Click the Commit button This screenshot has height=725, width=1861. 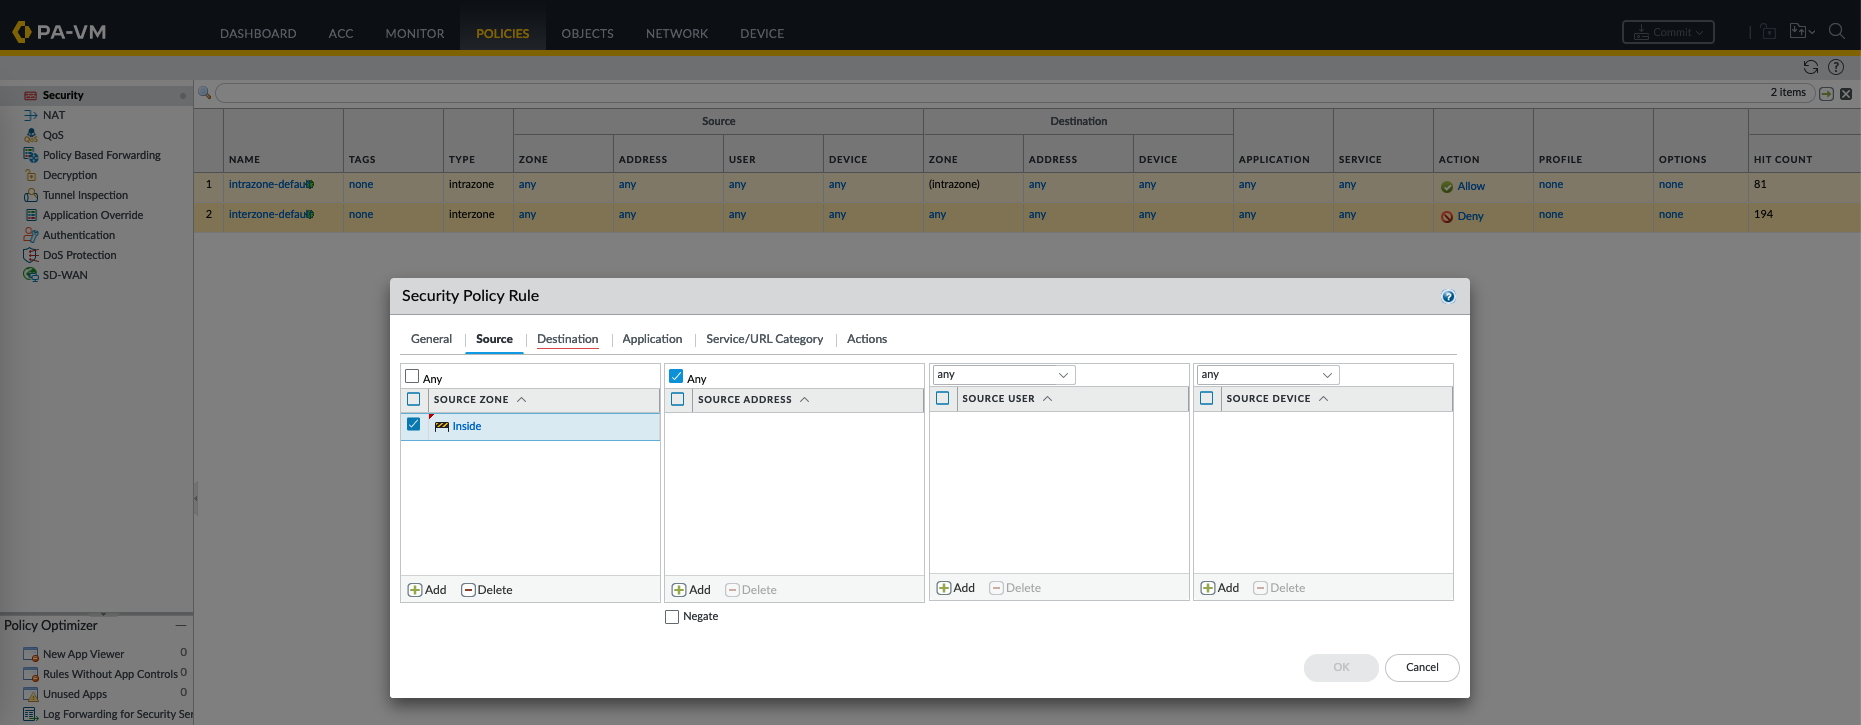(x=1667, y=32)
